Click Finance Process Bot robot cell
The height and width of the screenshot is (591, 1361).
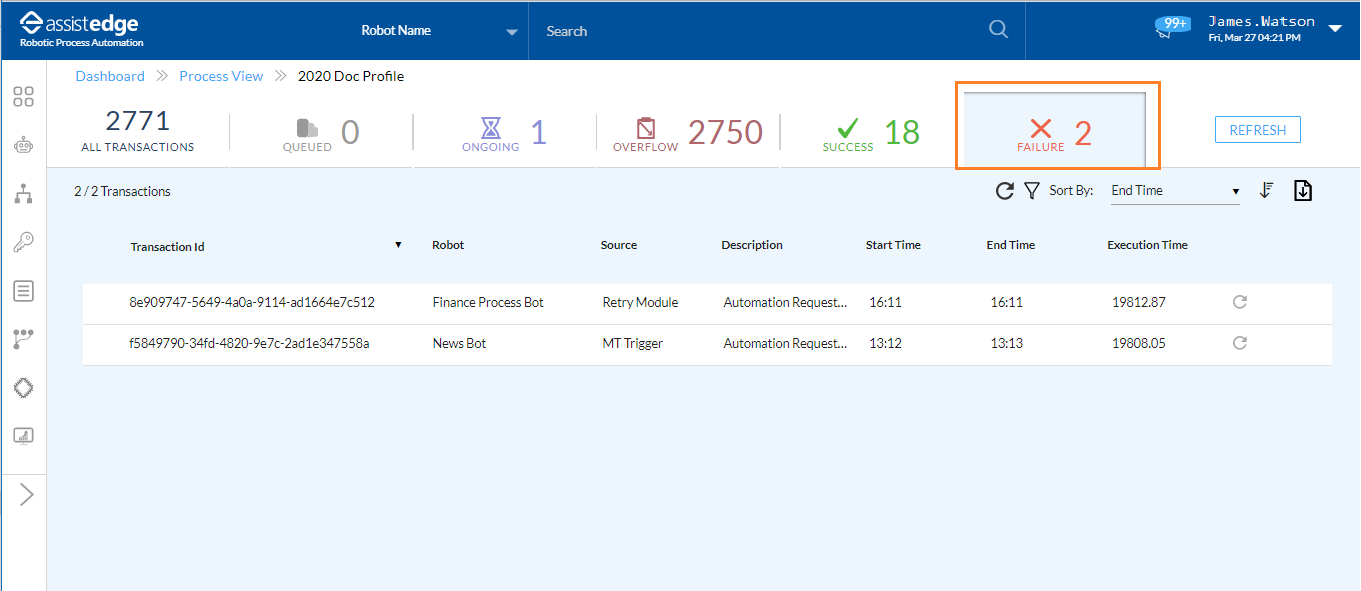click(x=488, y=302)
